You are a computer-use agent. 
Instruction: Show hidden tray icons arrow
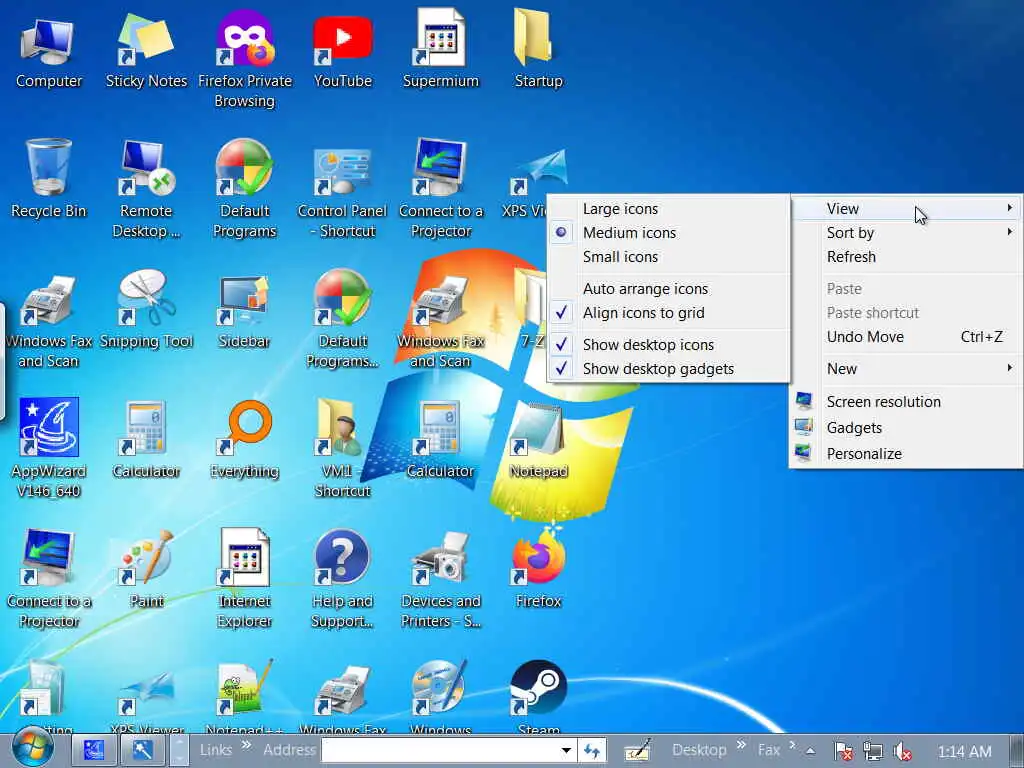pyautogui.click(x=810, y=751)
